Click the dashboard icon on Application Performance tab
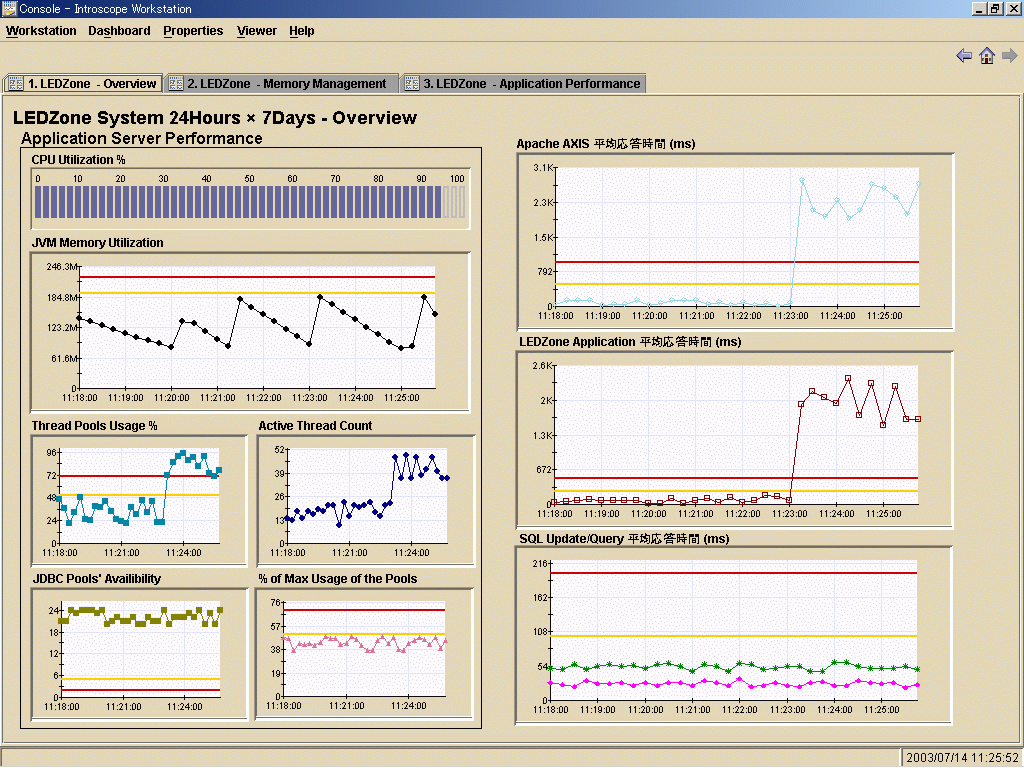The height and width of the screenshot is (768, 1024). tap(411, 84)
